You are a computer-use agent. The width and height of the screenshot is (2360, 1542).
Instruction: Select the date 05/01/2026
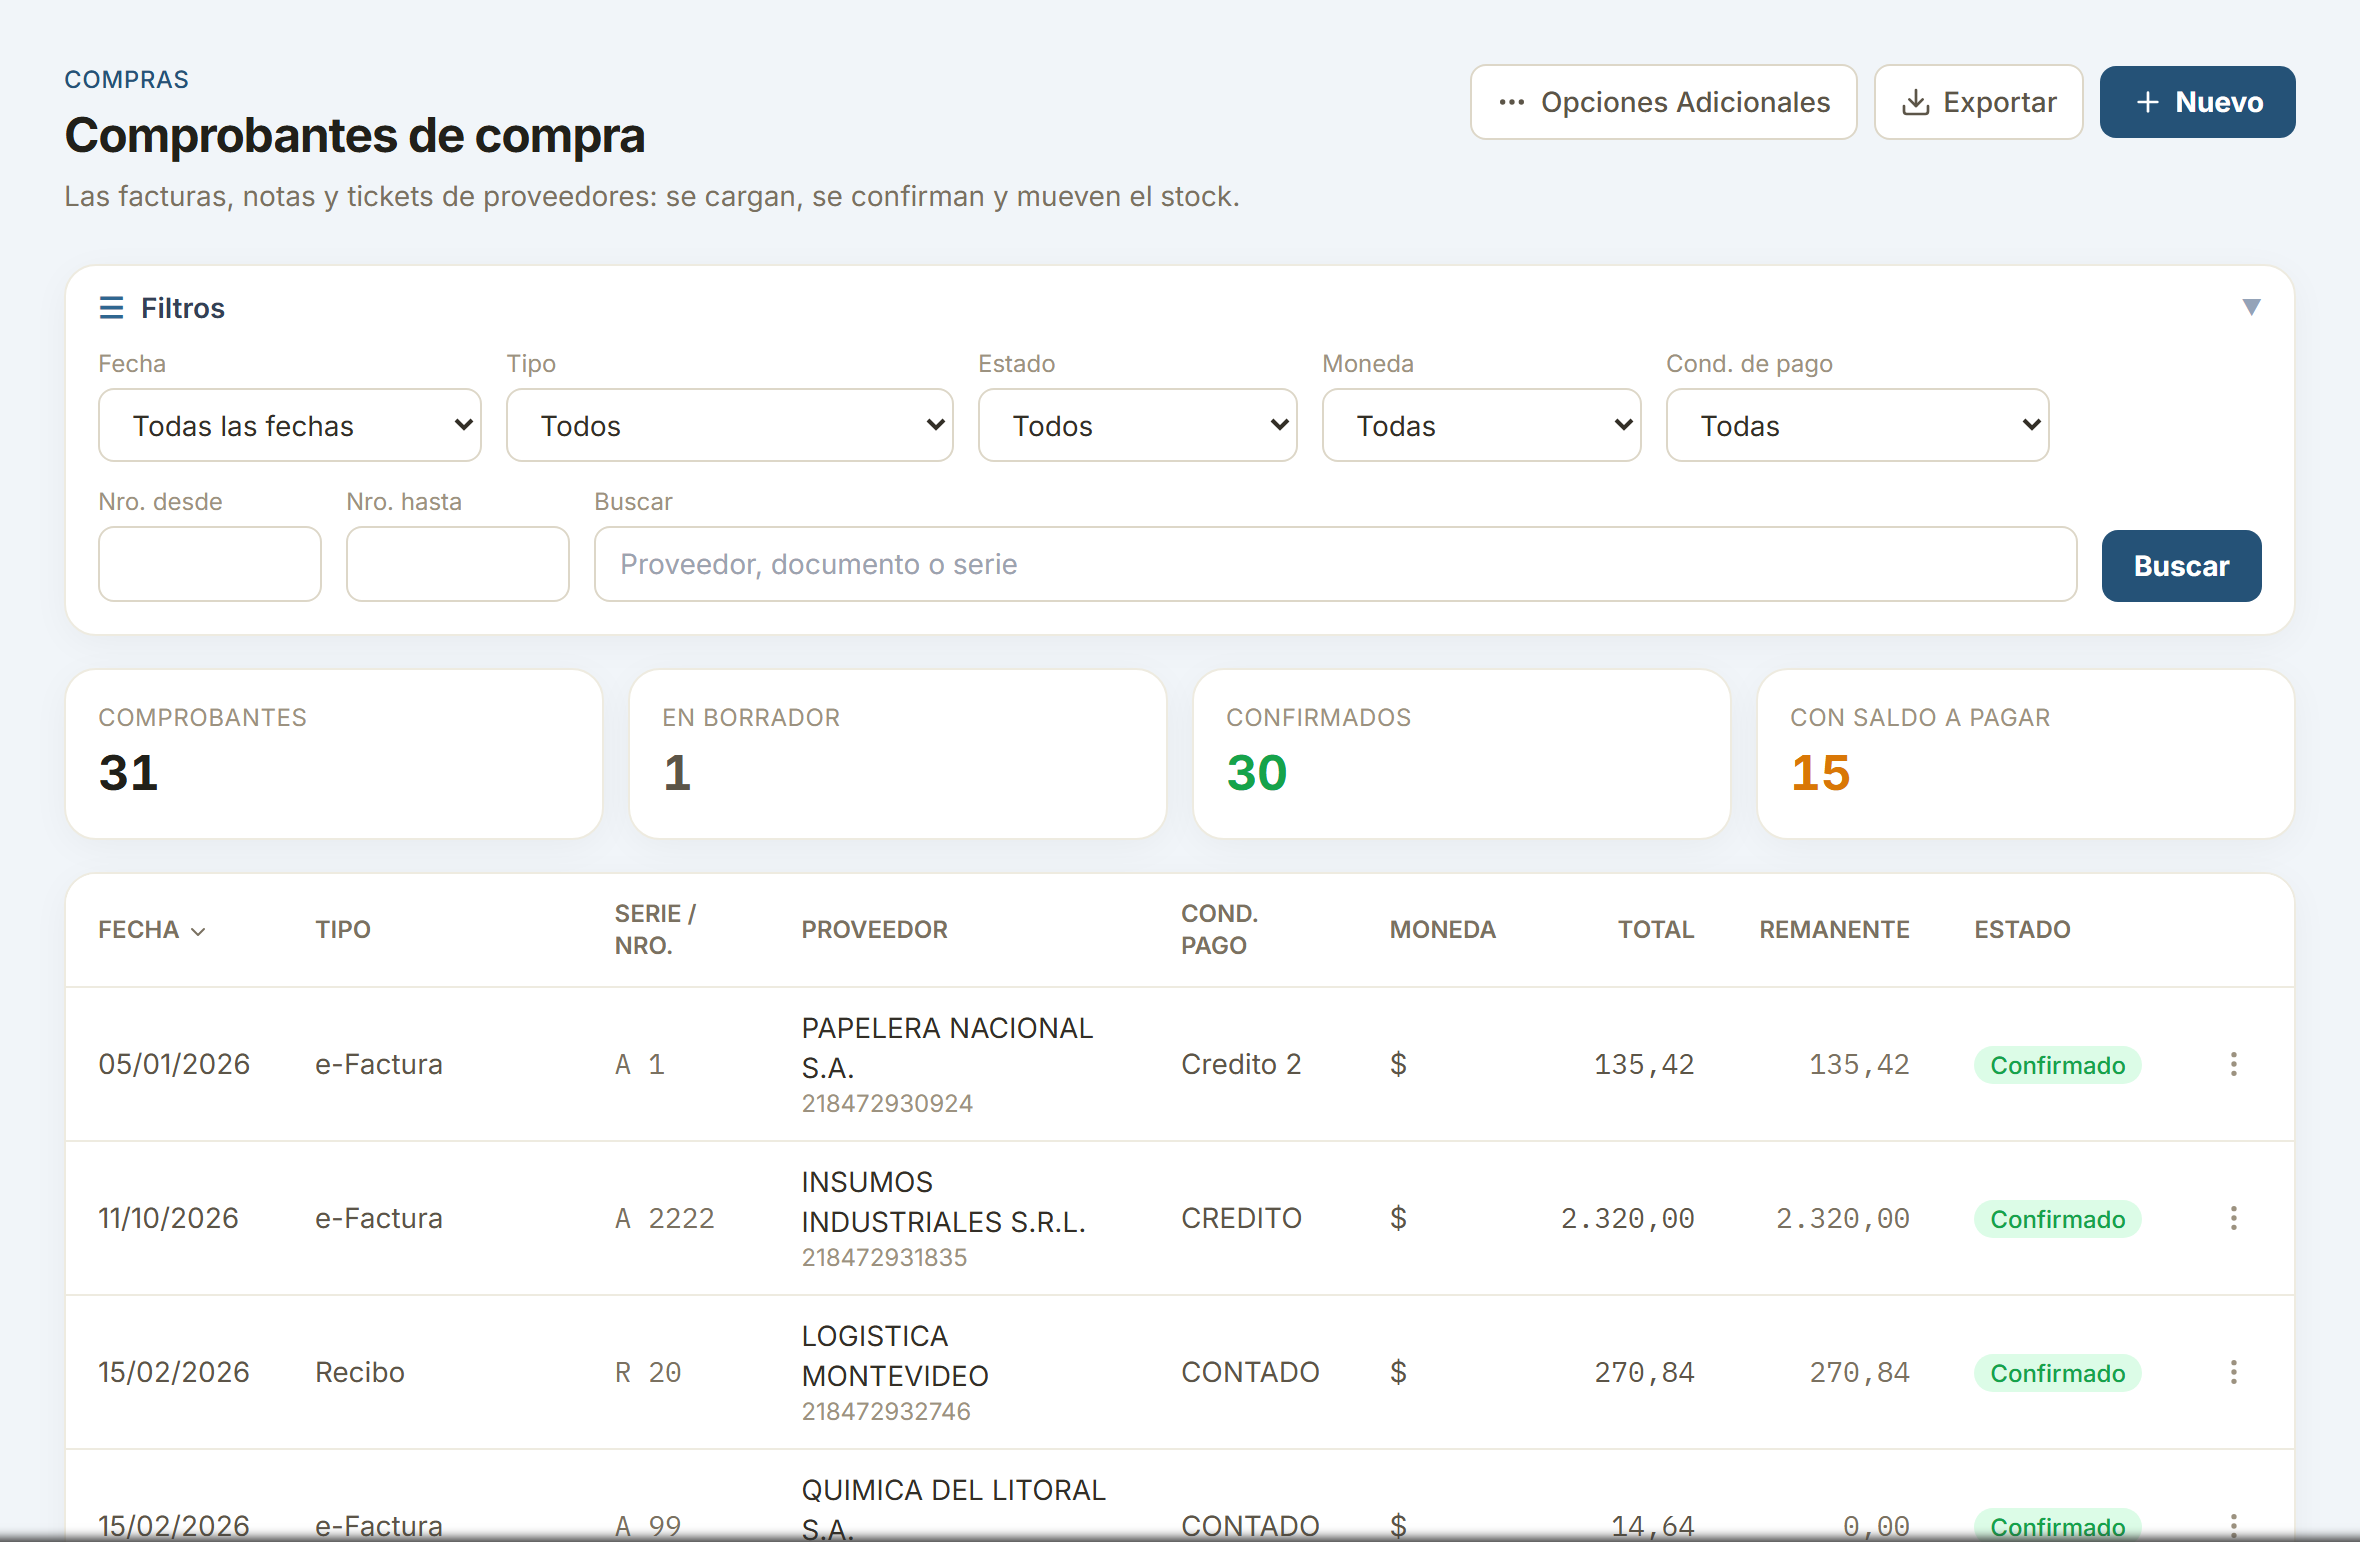(x=174, y=1064)
